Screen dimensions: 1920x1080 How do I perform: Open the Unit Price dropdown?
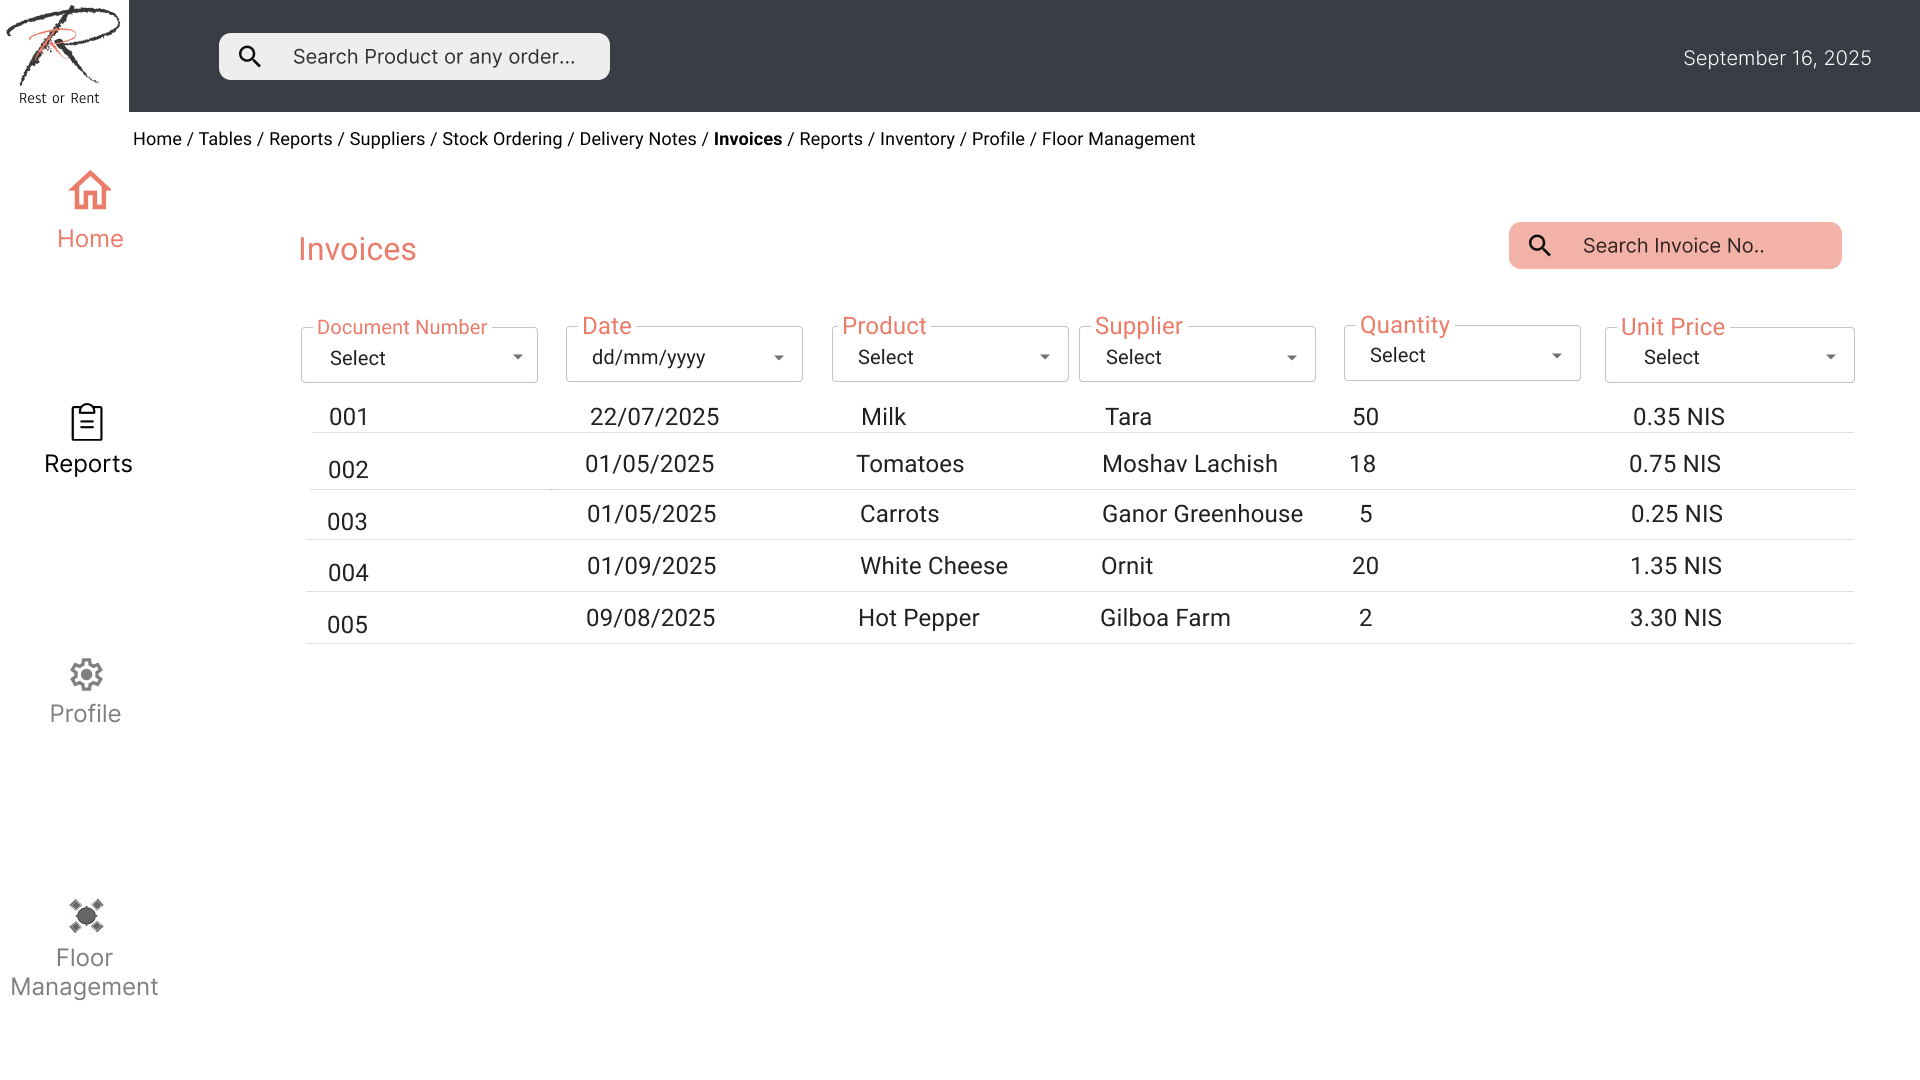pyautogui.click(x=1830, y=357)
